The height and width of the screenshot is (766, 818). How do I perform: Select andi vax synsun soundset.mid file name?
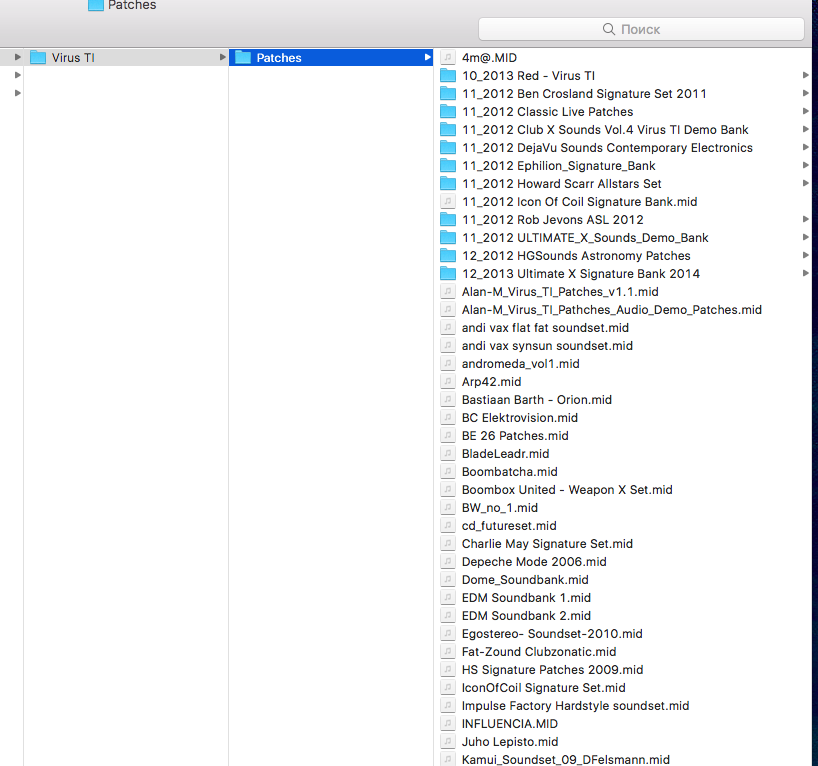[547, 345]
